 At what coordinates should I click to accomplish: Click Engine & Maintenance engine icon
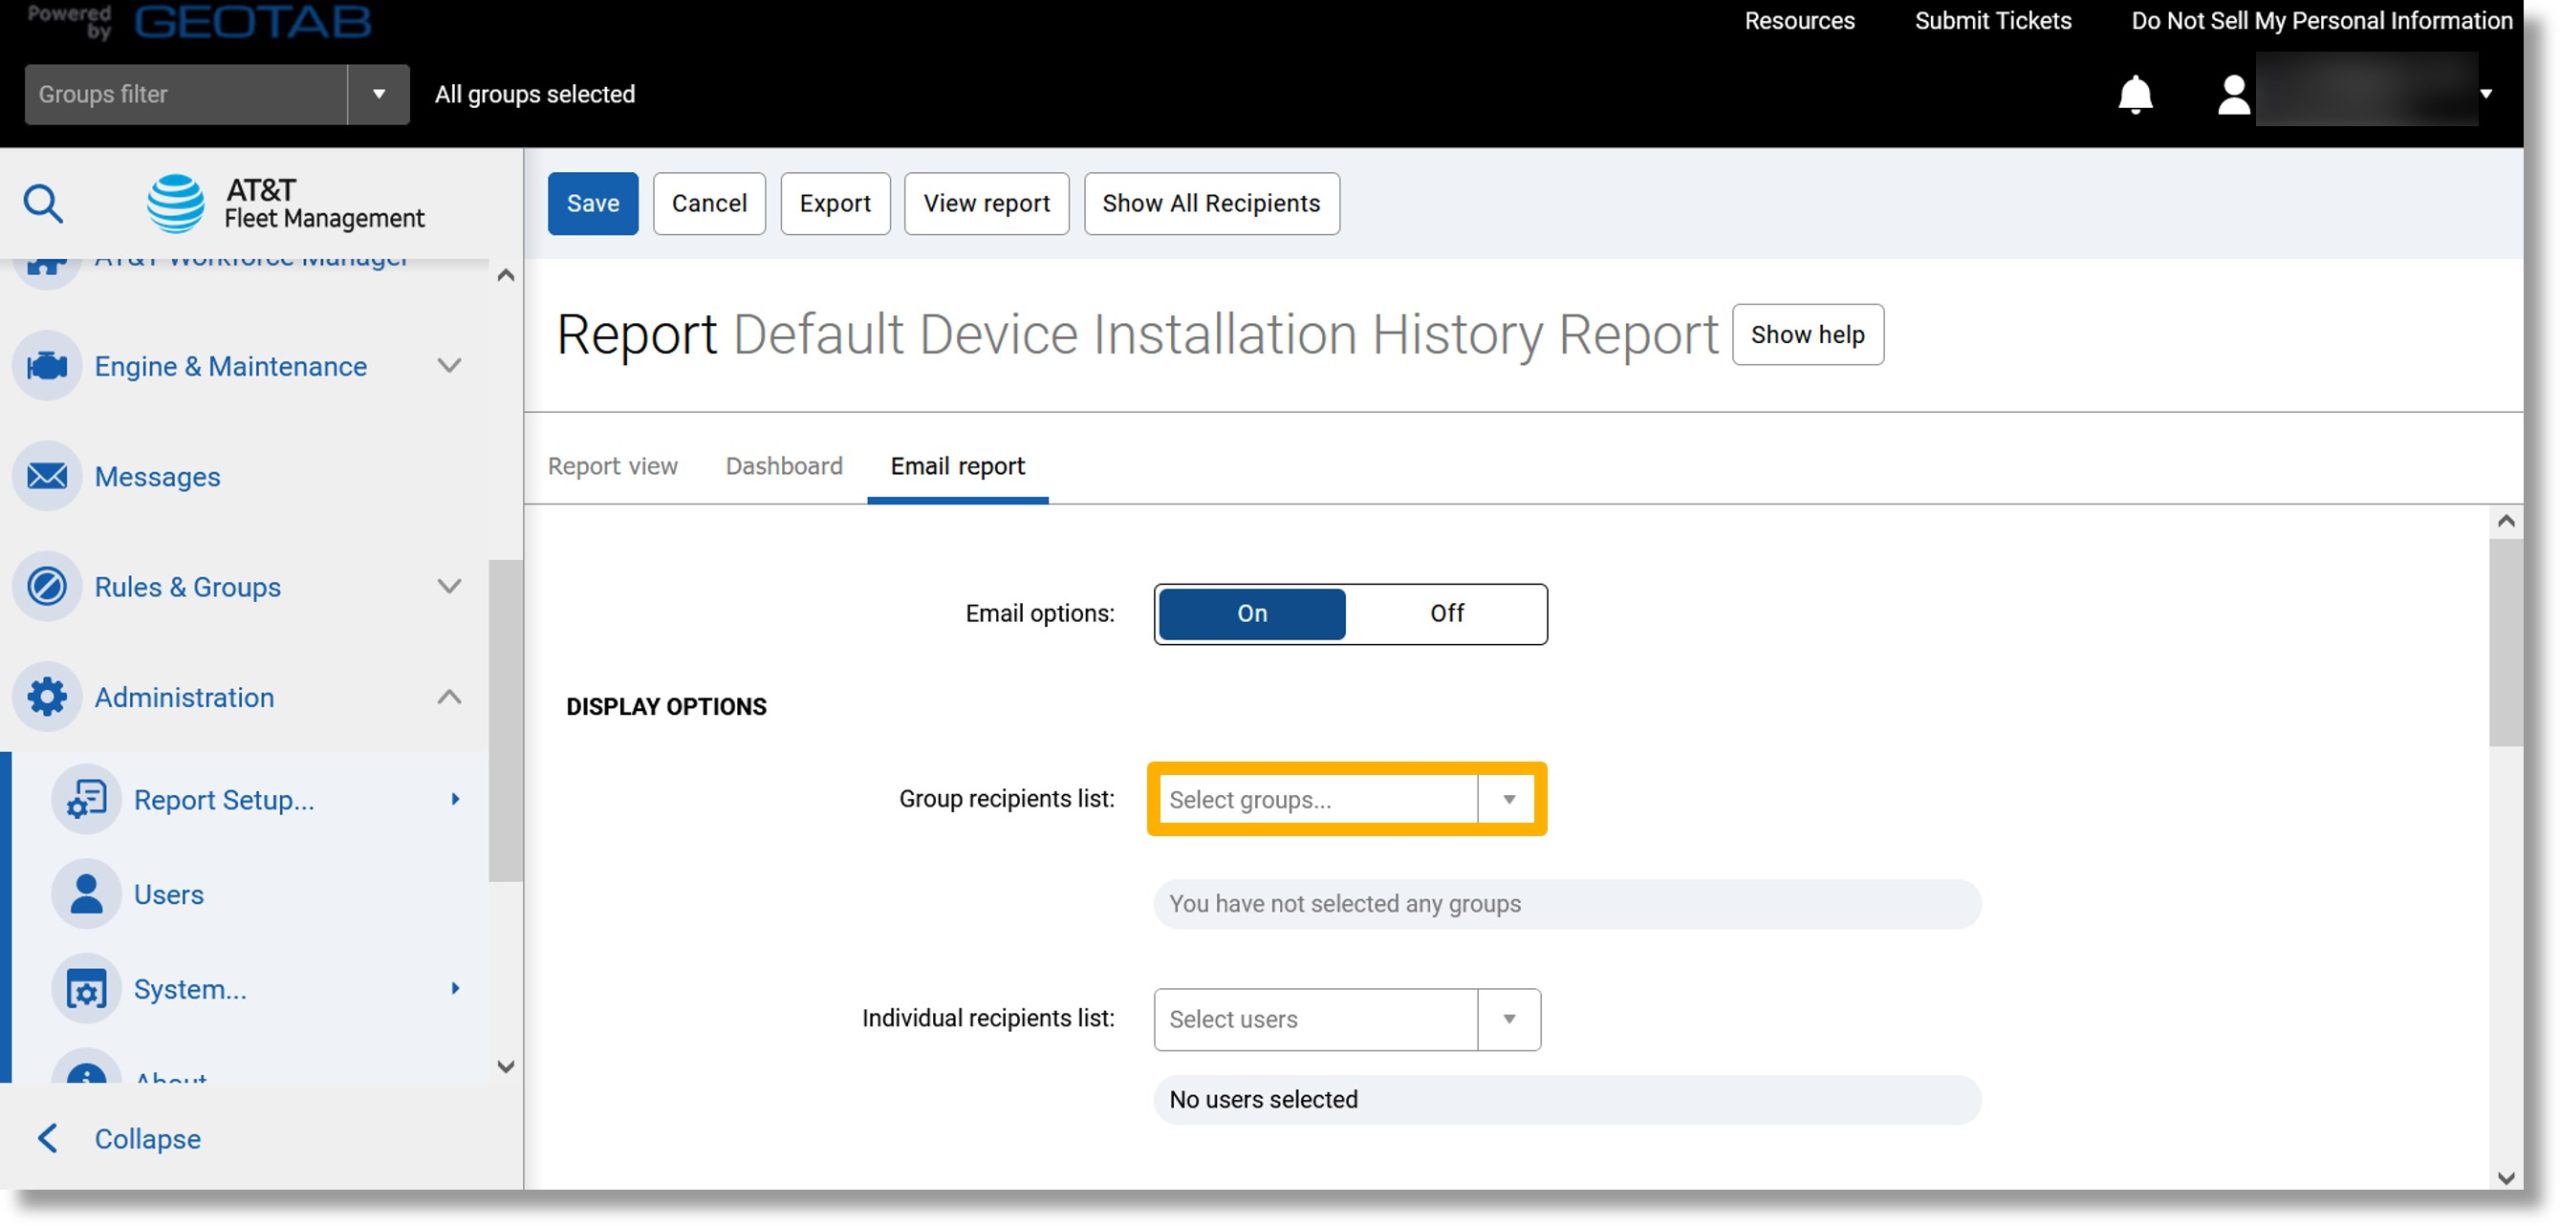click(x=47, y=366)
